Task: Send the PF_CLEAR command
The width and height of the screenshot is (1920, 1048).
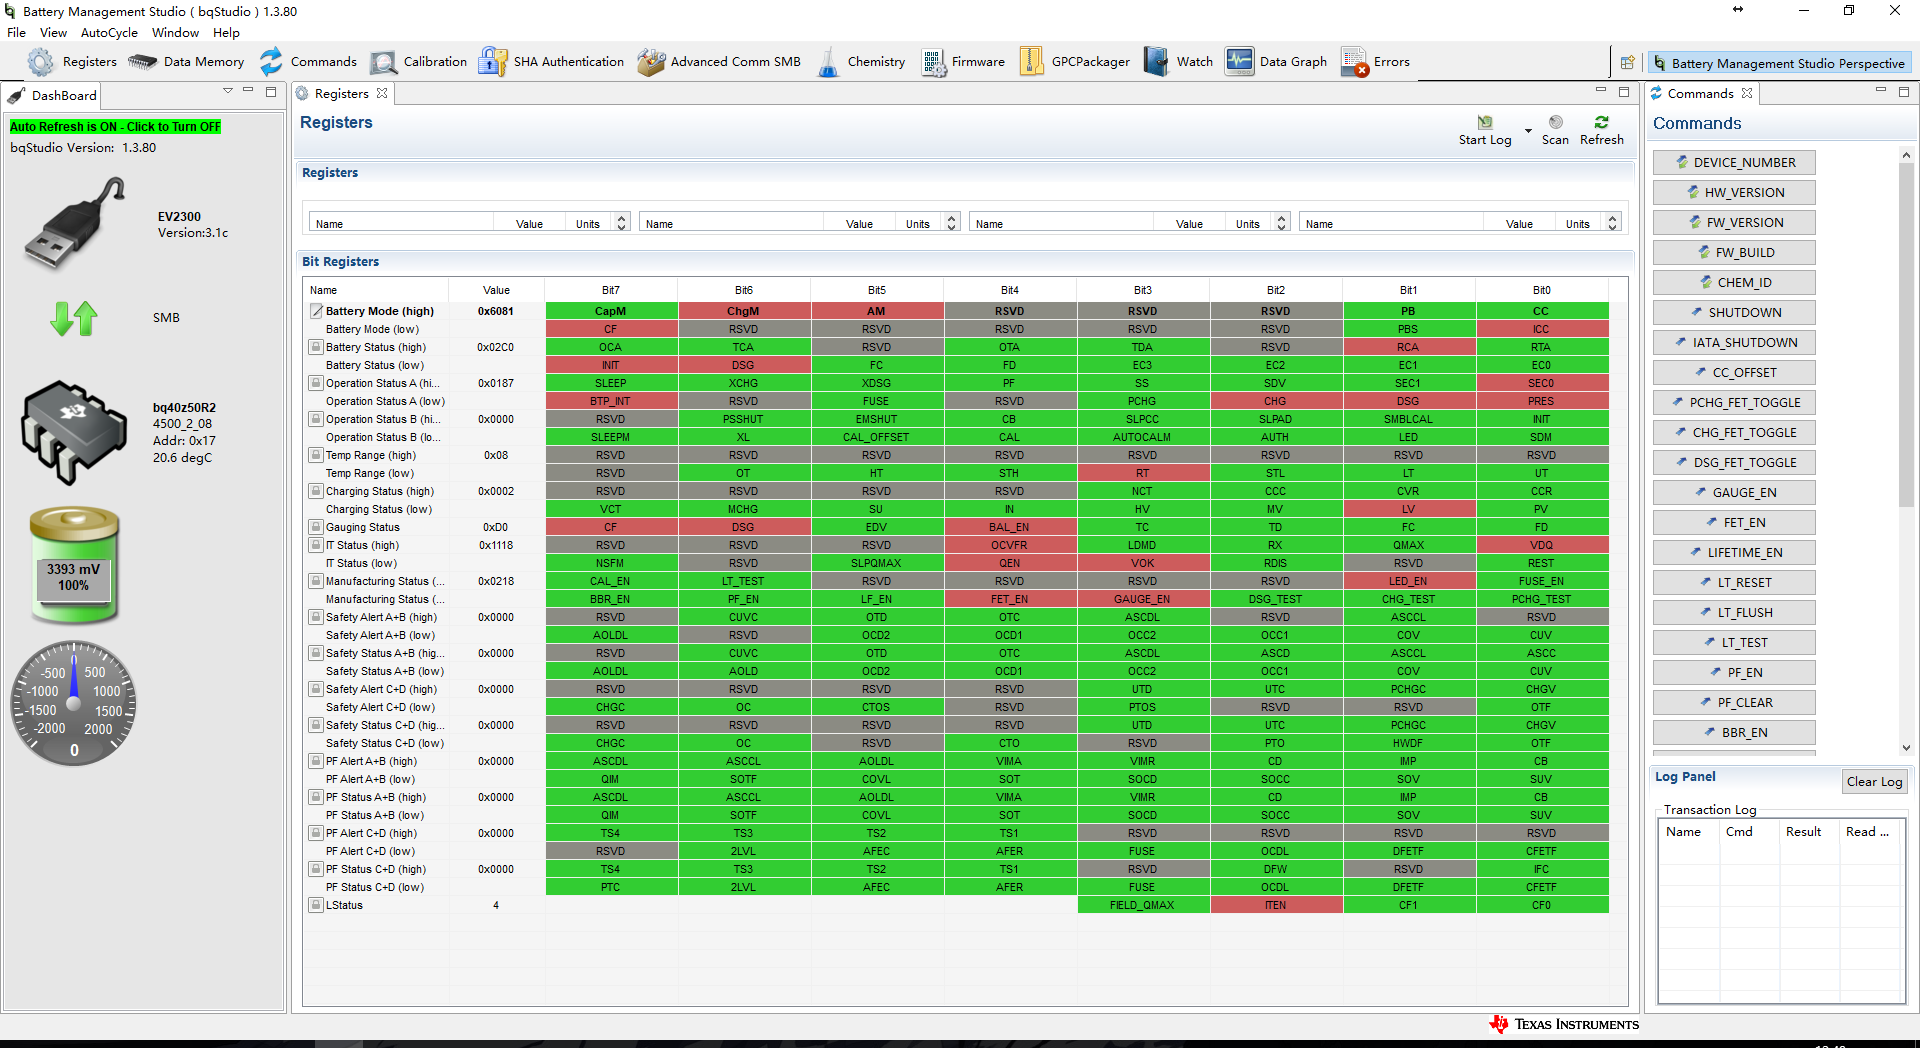Action: pos(1734,703)
